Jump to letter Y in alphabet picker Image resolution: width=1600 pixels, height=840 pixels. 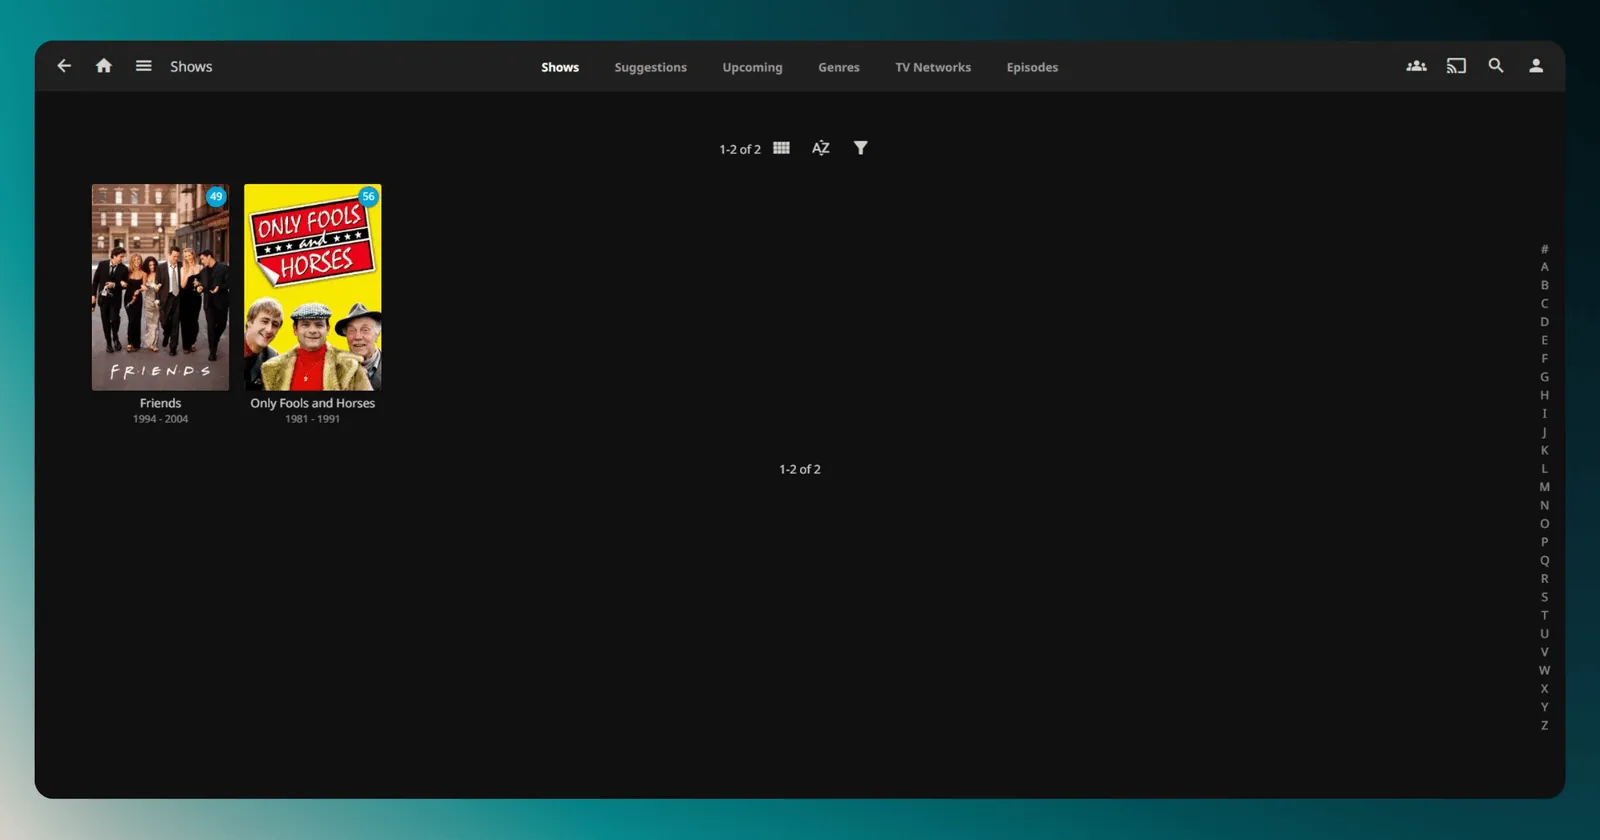pos(1545,707)
